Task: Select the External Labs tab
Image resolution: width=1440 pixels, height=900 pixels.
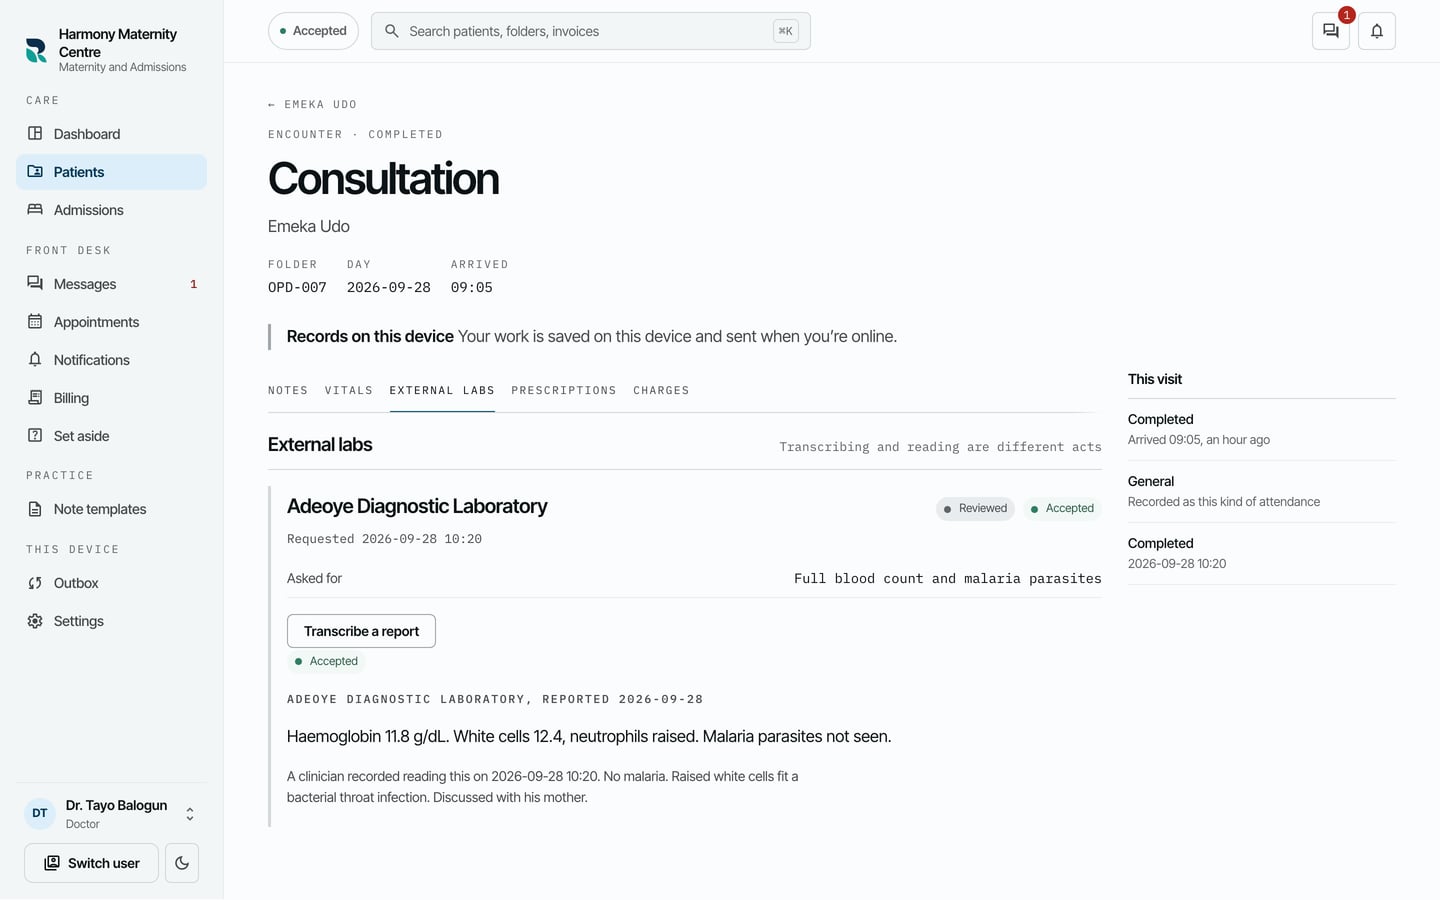Action: click(442, 390)
